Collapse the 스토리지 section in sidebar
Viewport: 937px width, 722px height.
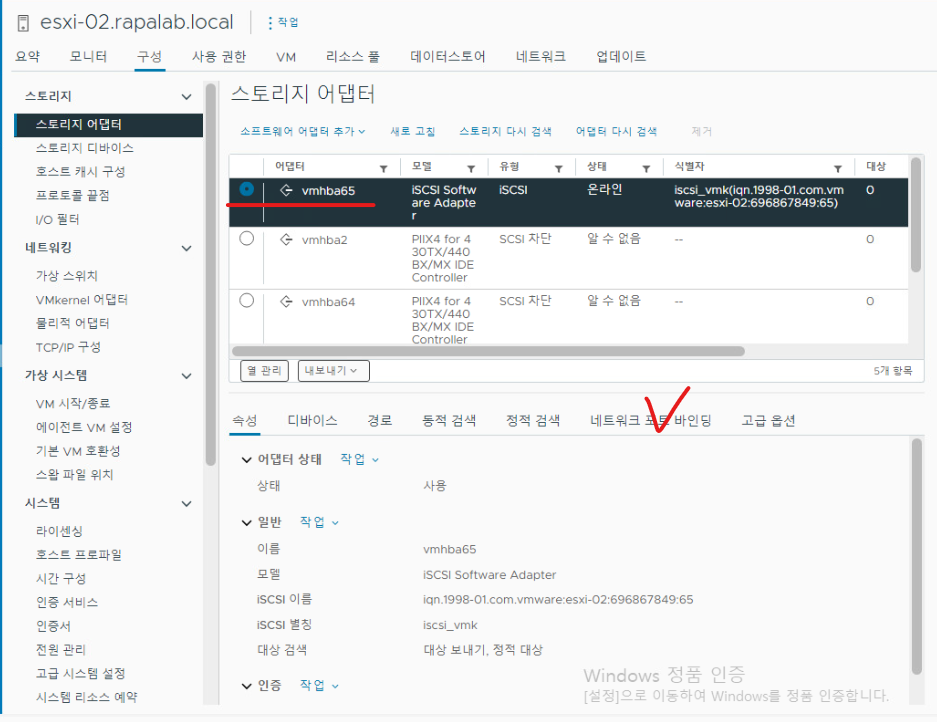click(186, 96)
